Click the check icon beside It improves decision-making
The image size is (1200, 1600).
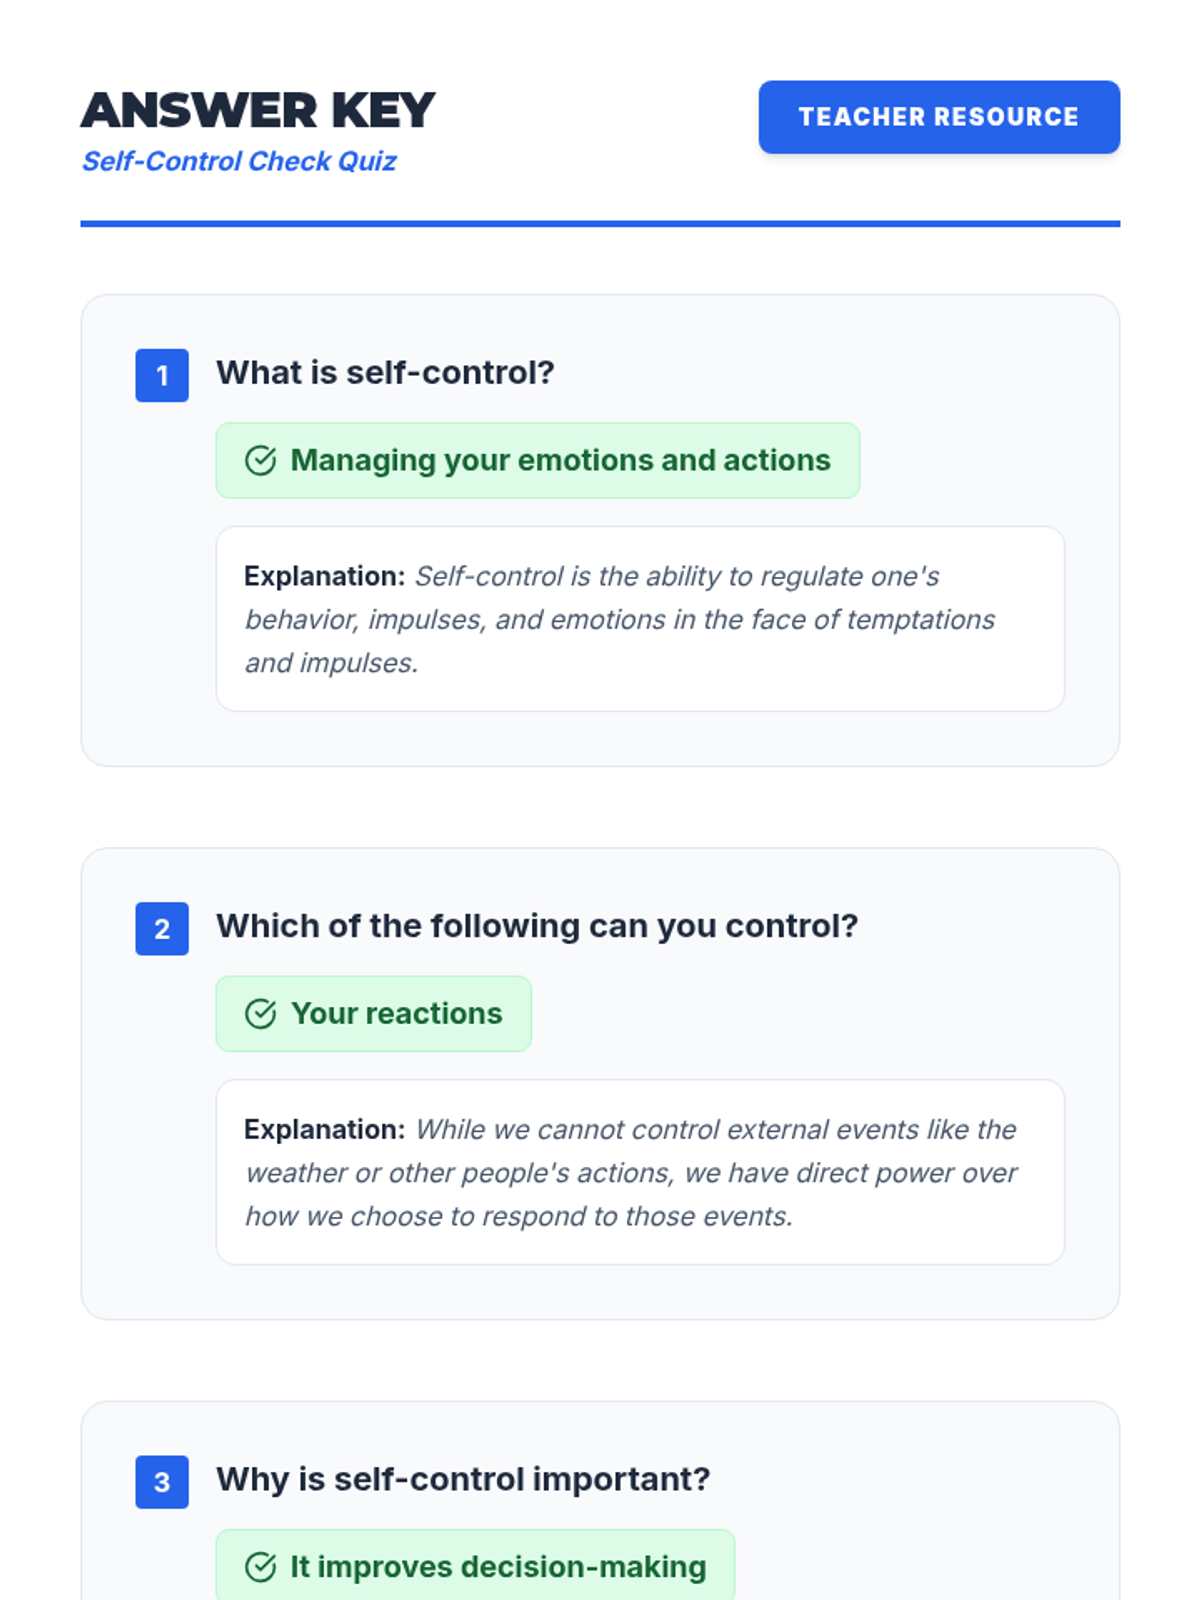coord(260,1567)
